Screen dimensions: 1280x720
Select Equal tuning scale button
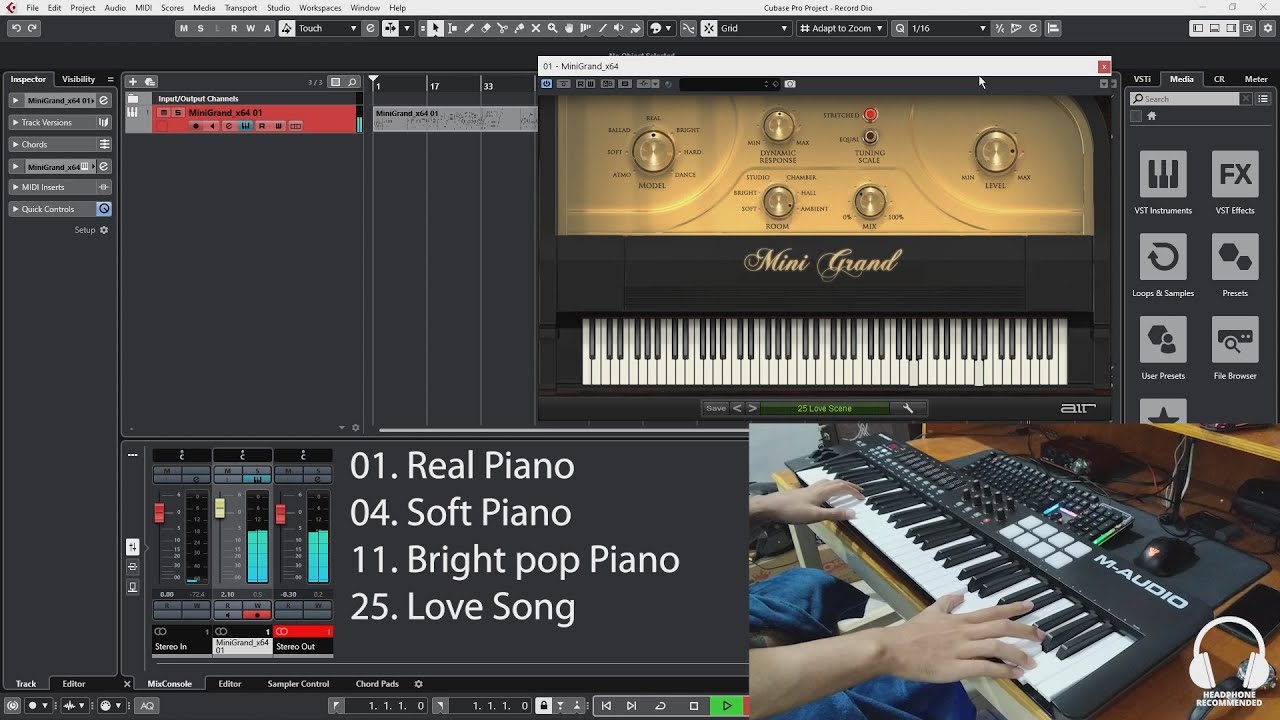pyautogui.click(x=870, y=137)
